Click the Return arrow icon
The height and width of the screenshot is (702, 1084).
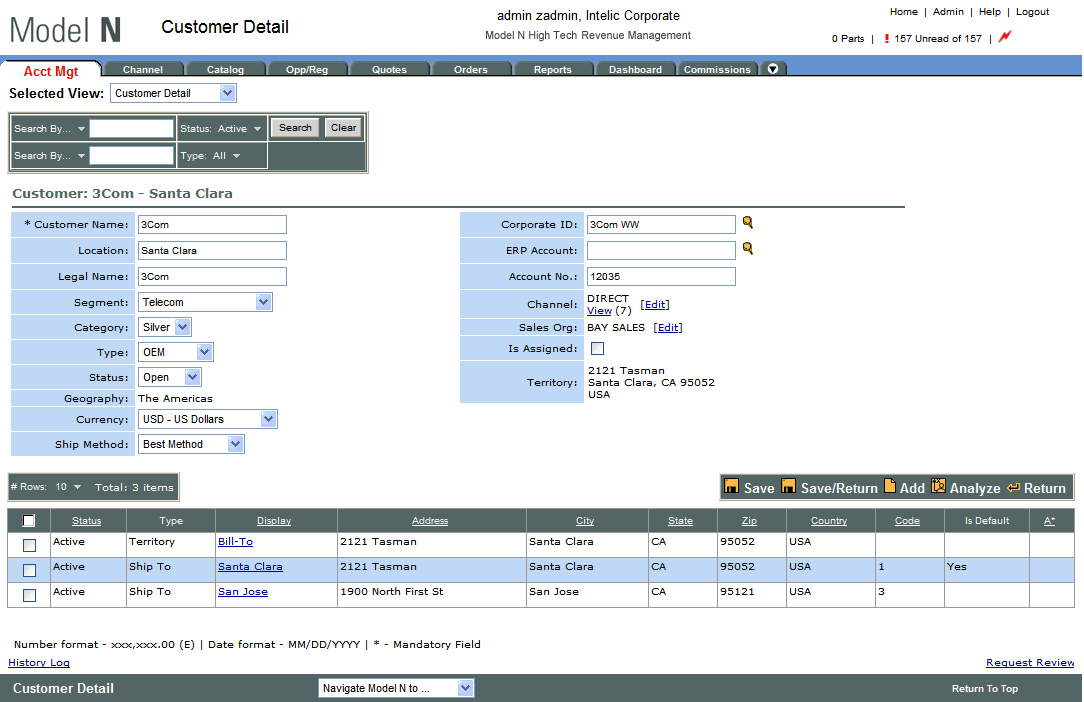pos(1013,488)
